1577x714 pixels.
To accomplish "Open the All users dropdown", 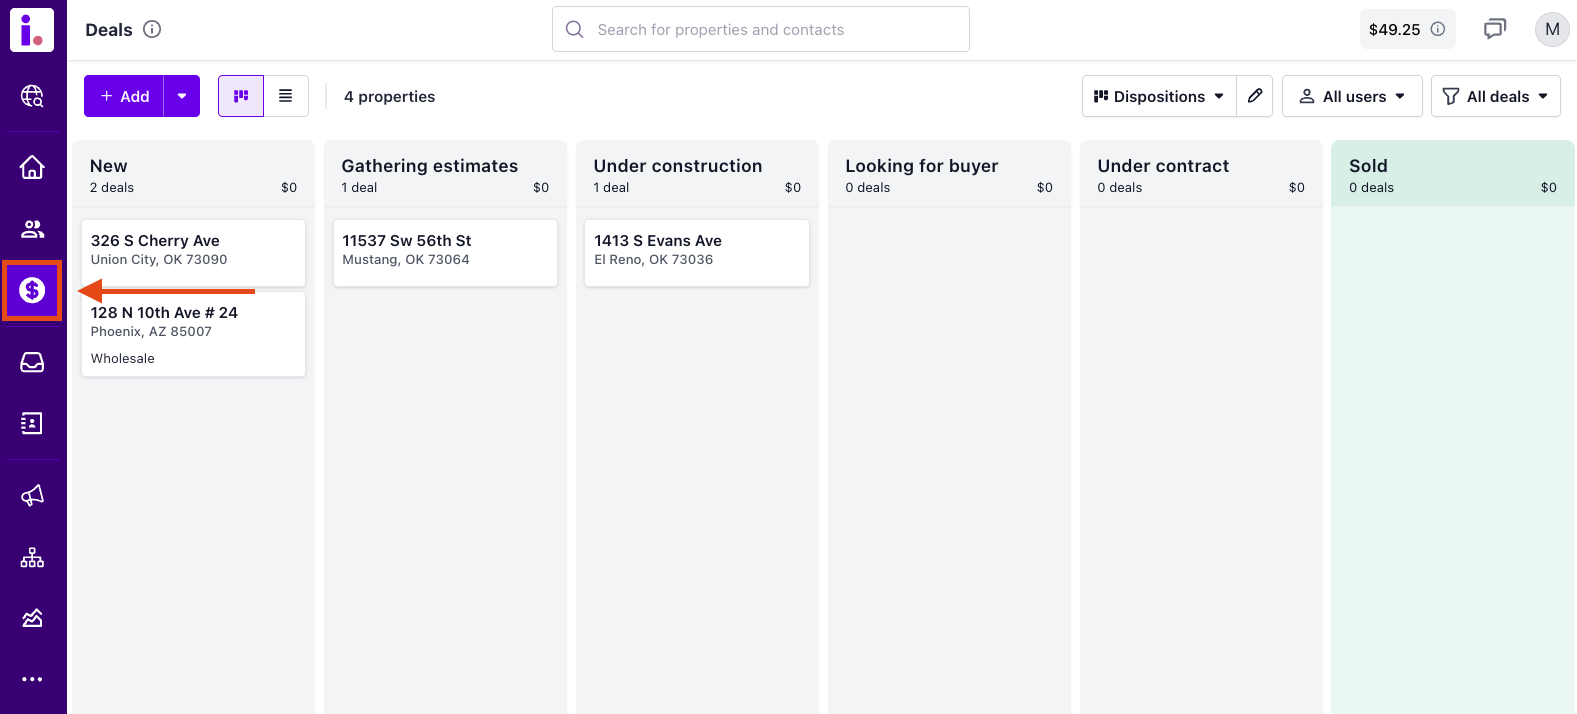I will coord(1351,96).
